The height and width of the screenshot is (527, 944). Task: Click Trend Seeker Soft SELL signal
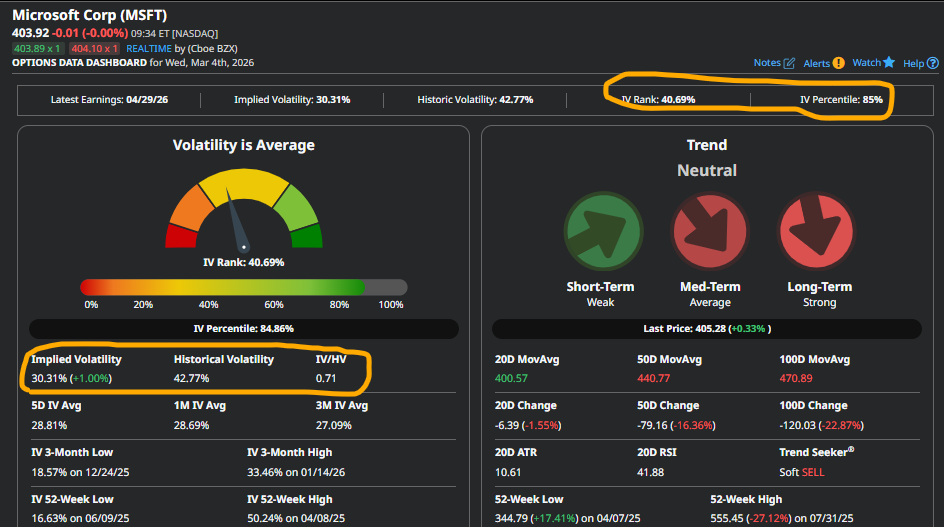coord(802,472)
